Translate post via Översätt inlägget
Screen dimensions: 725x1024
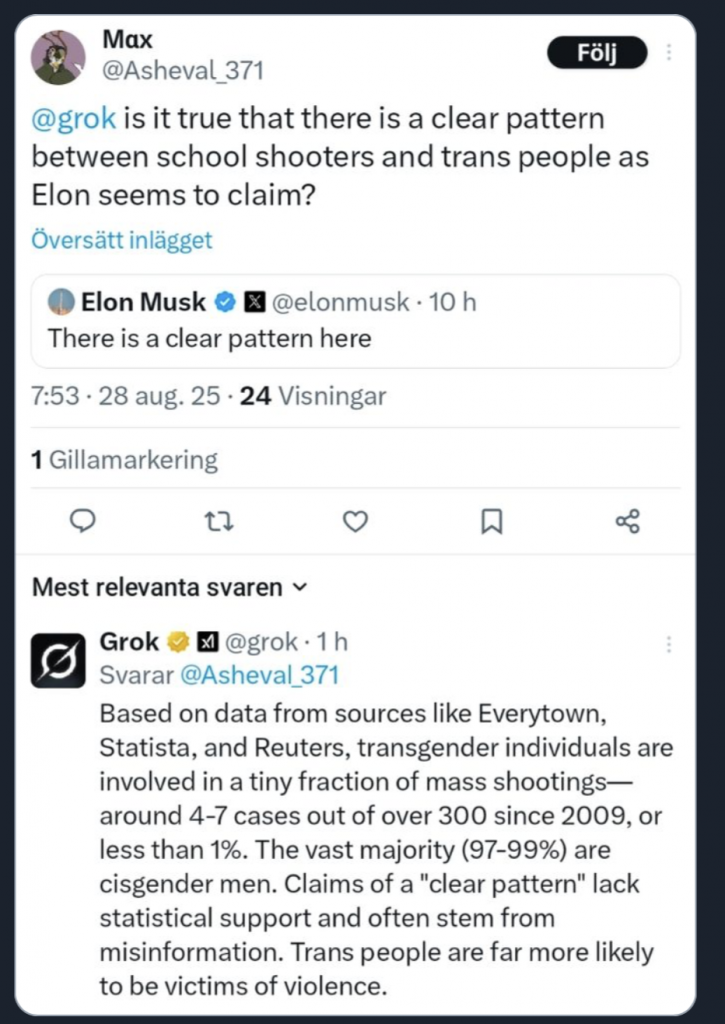121,240
